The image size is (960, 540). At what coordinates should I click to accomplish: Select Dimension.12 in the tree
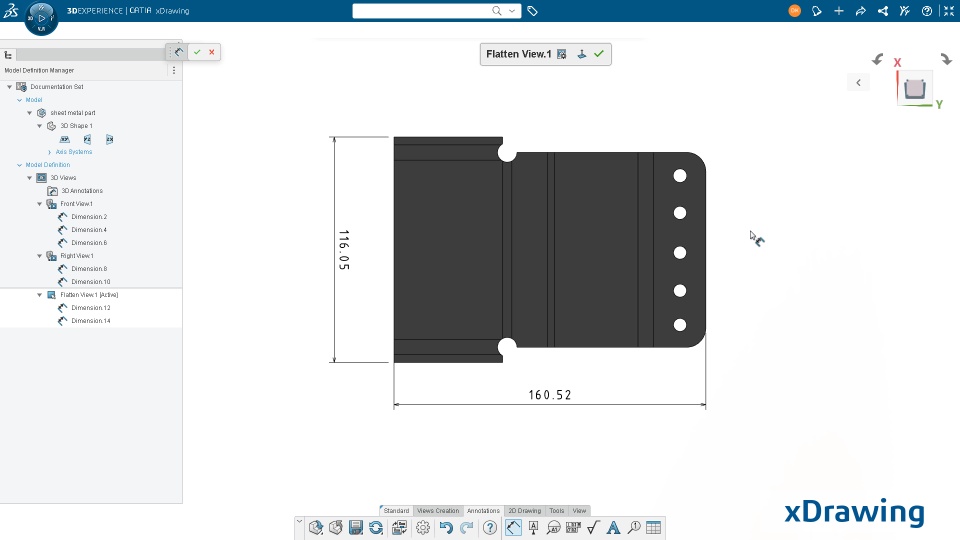pos(91,308)
